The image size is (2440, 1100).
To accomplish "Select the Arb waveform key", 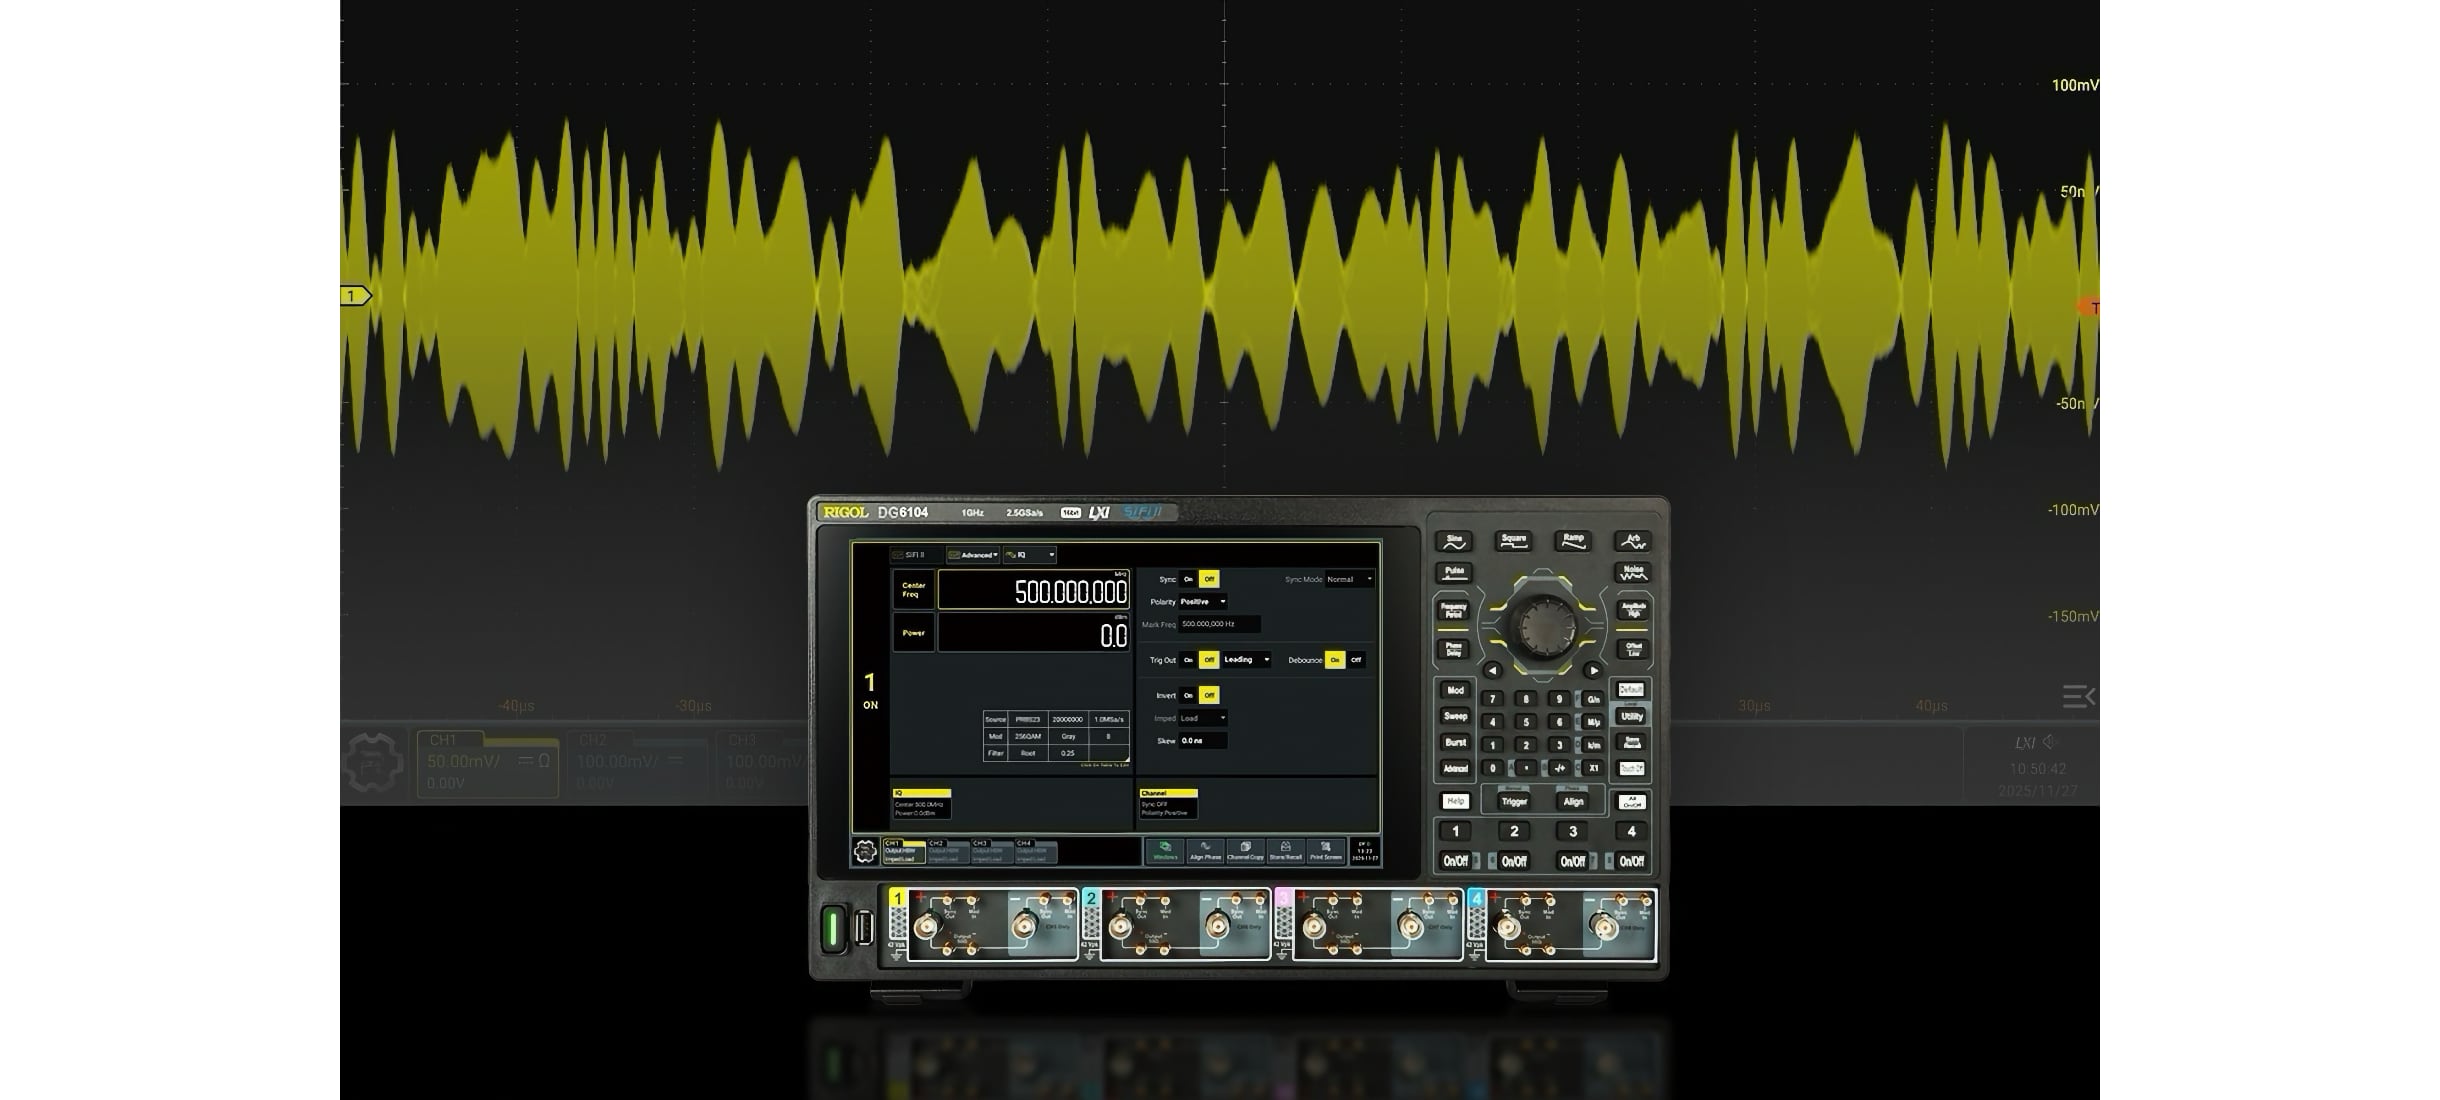I will pos(1633,542).
